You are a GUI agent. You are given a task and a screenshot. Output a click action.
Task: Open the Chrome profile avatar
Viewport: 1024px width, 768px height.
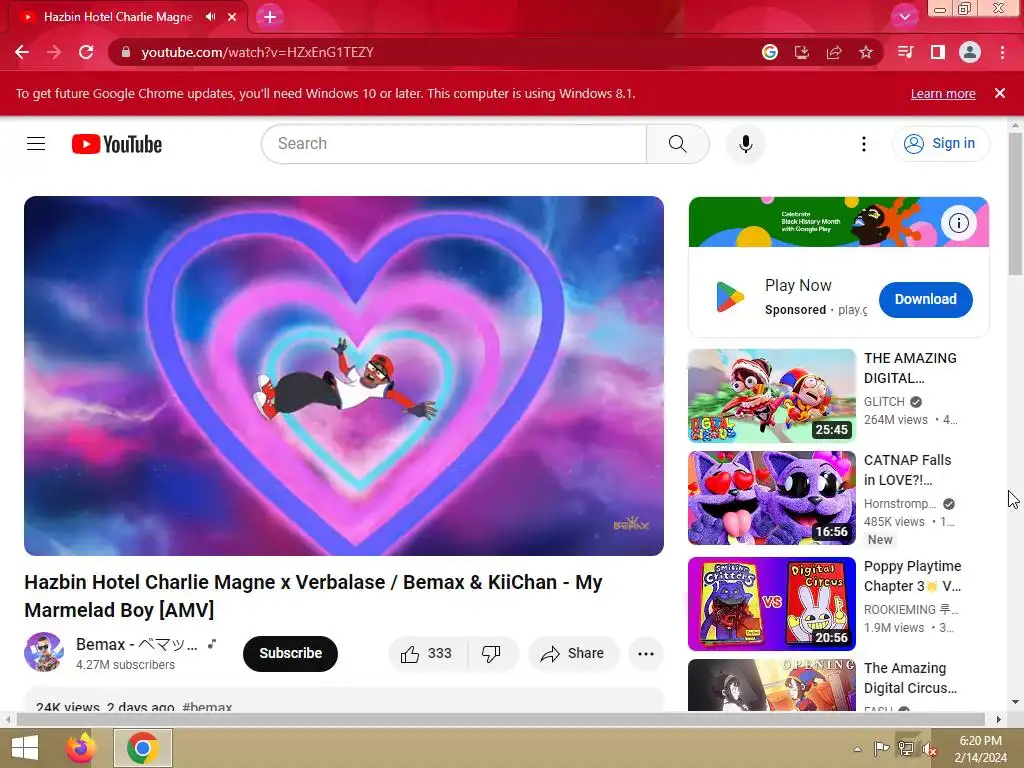970,52
